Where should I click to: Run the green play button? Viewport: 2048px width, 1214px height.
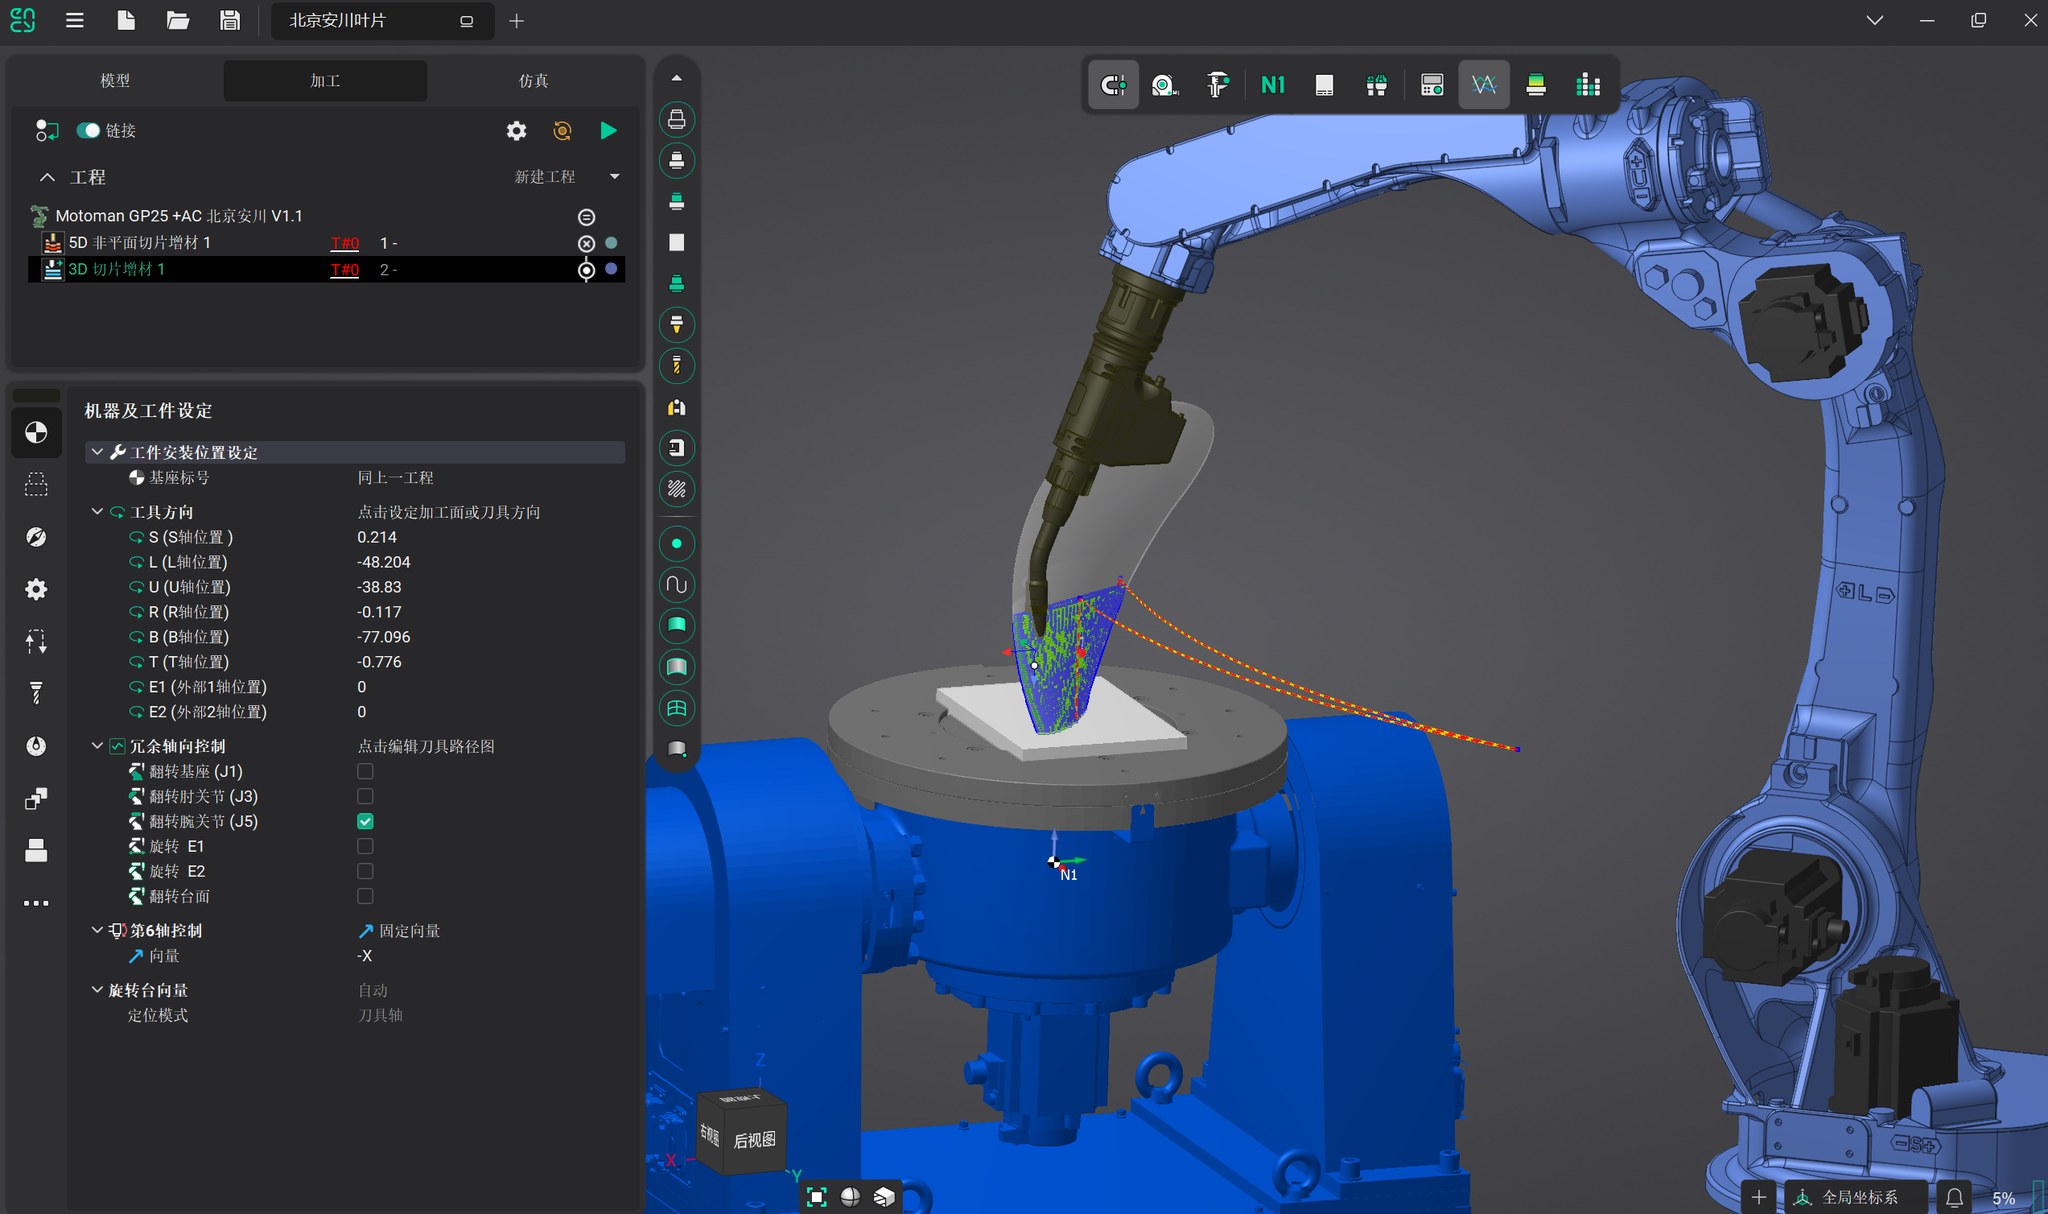coord(608,131)
